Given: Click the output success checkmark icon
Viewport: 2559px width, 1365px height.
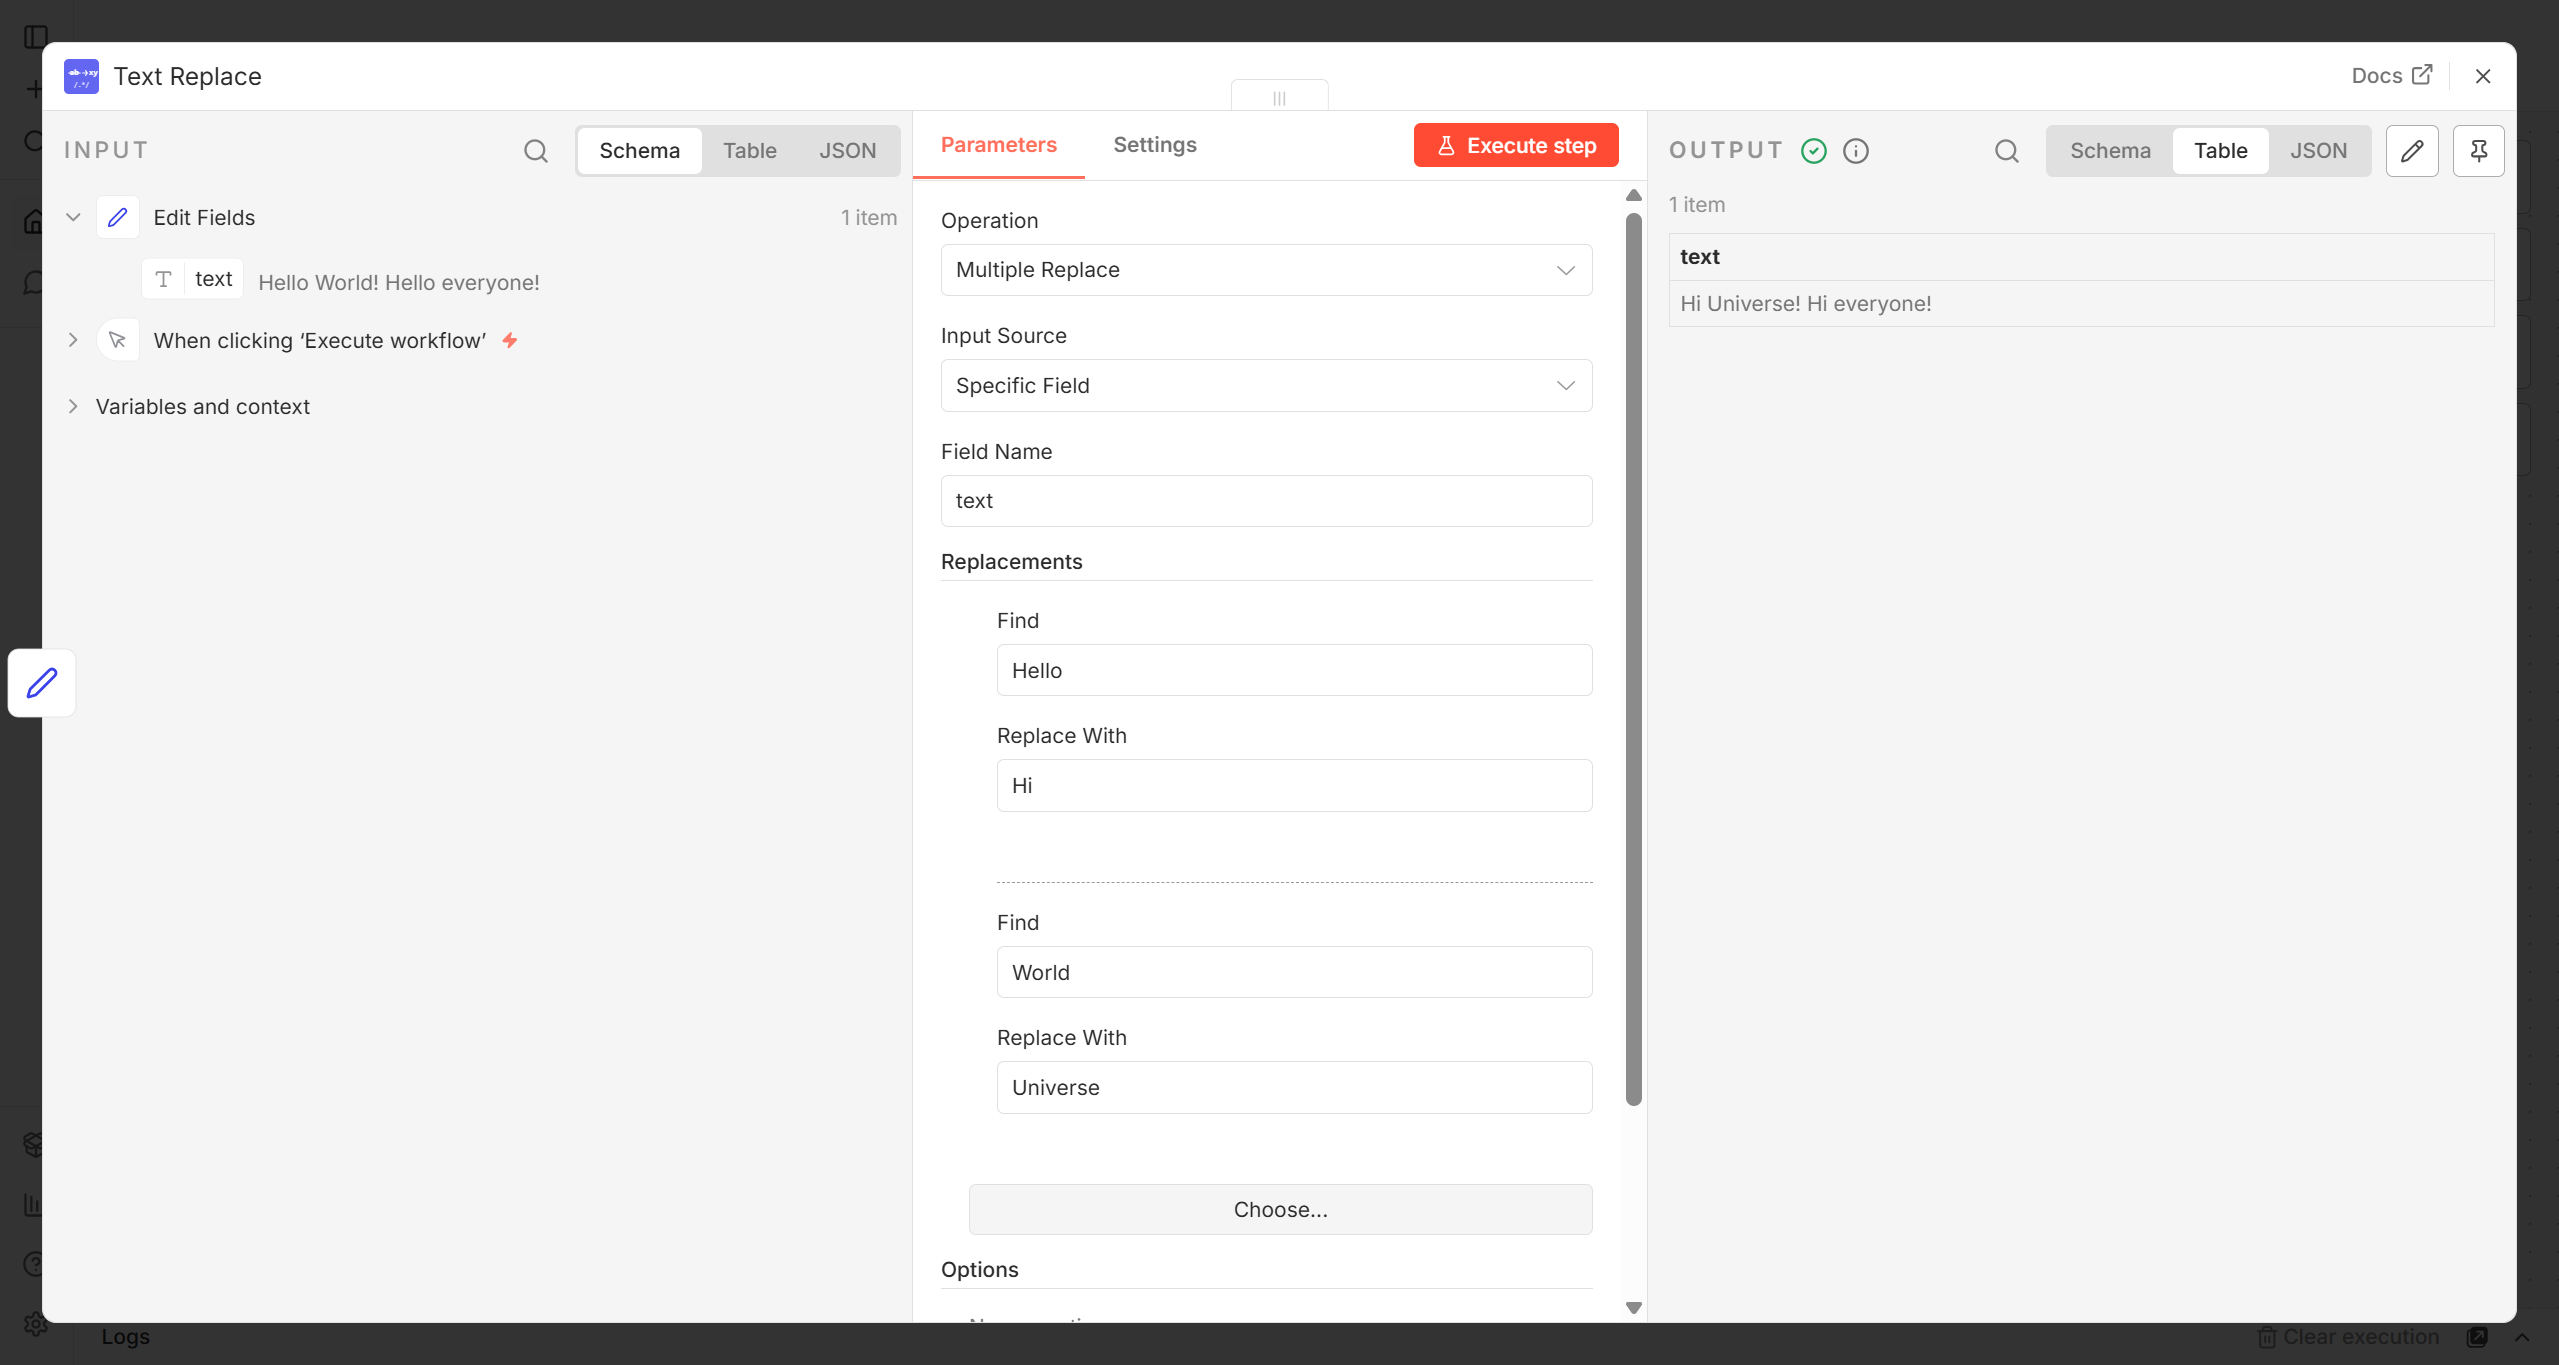Looking at the screenshot, I should pyautogui.click(x=1813, y=151).
